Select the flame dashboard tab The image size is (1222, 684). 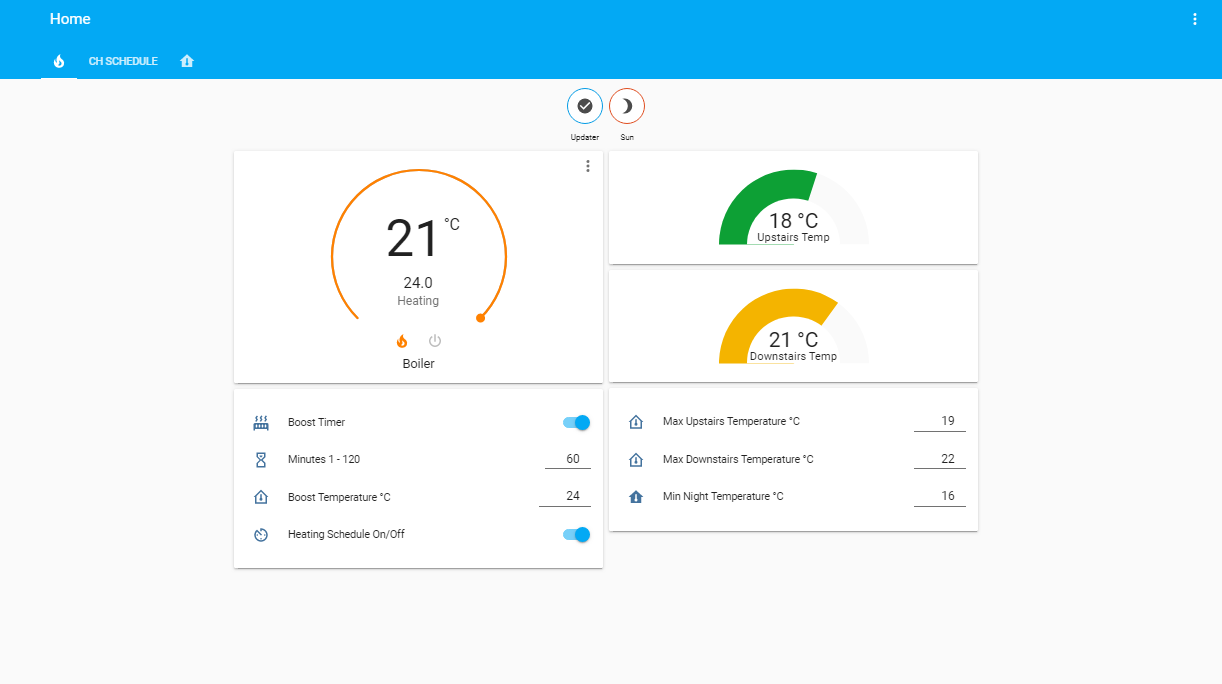pos(59,61)
